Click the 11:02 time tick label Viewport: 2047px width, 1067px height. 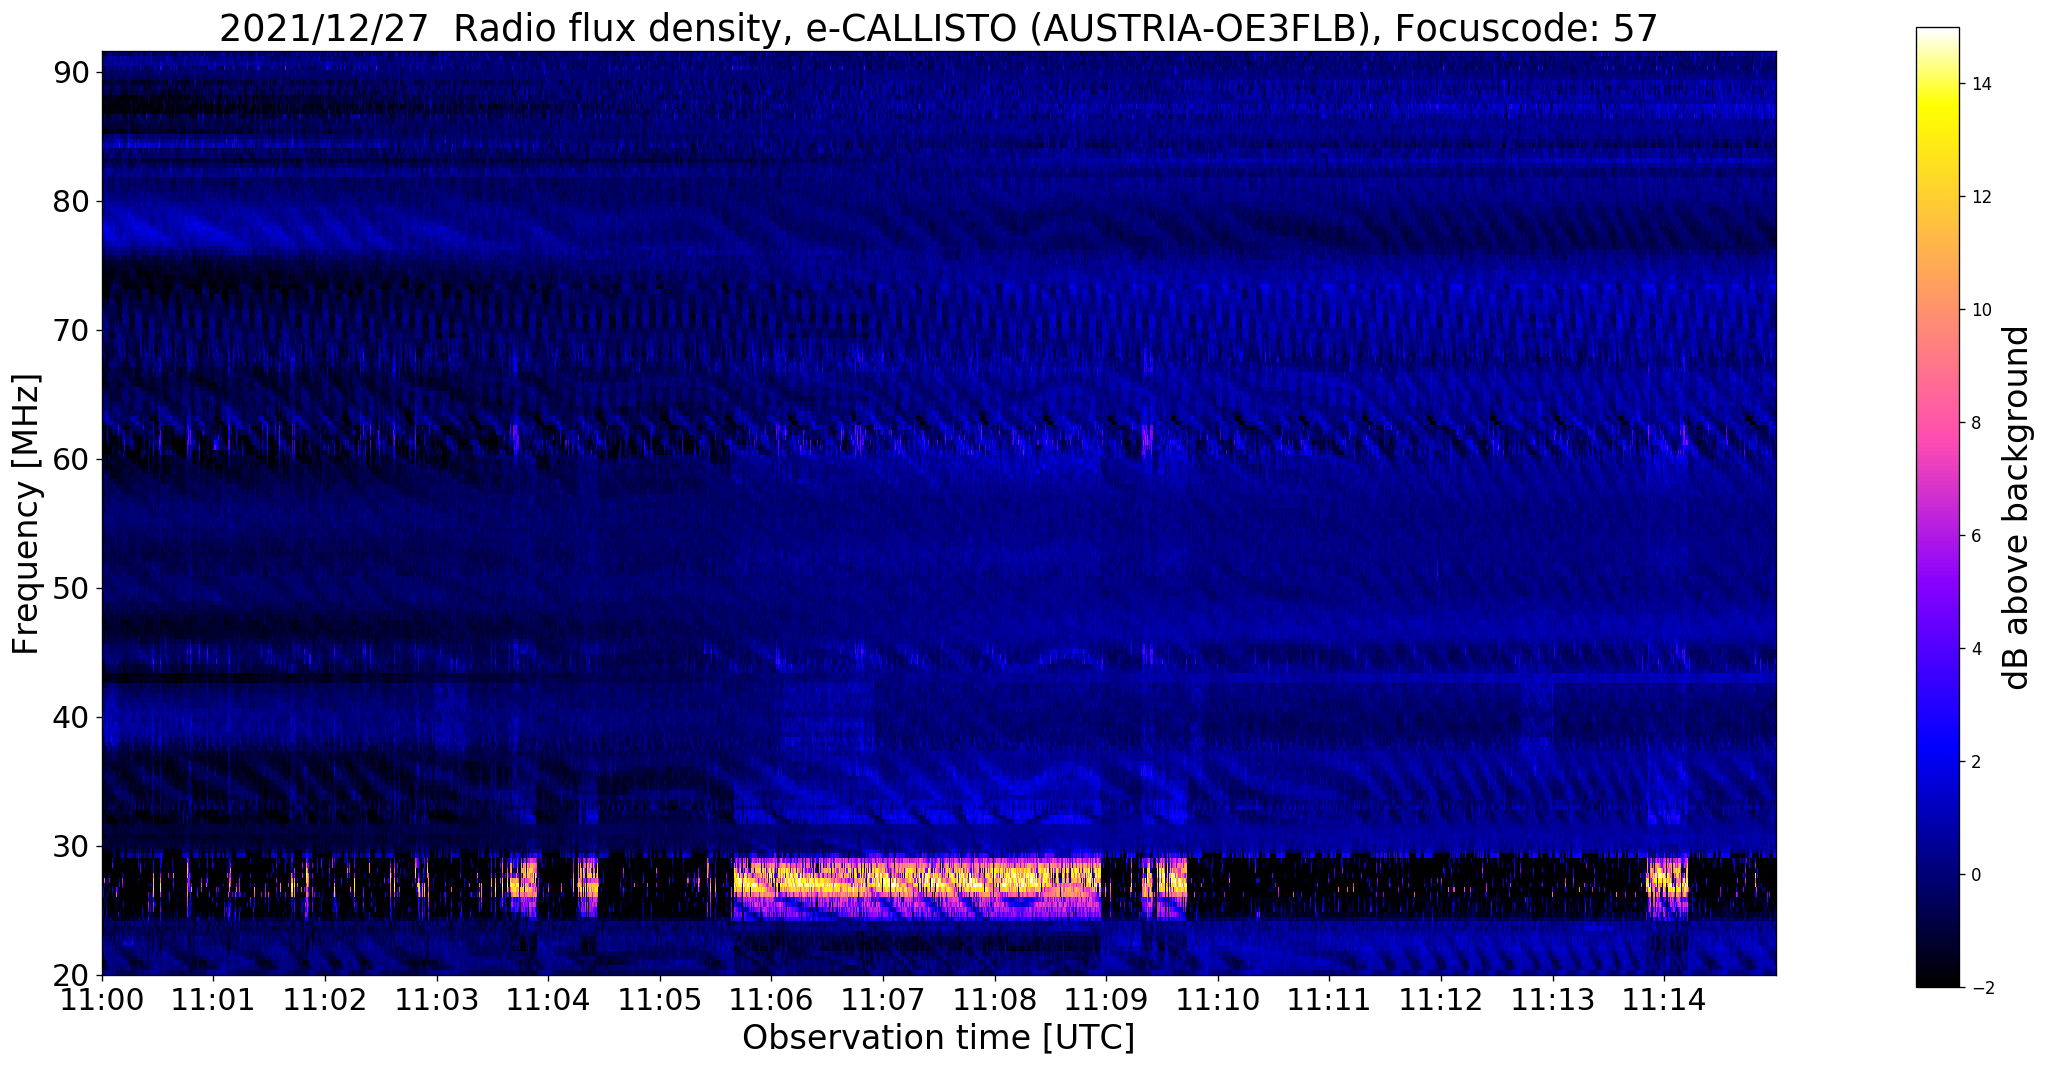[325, 999]
